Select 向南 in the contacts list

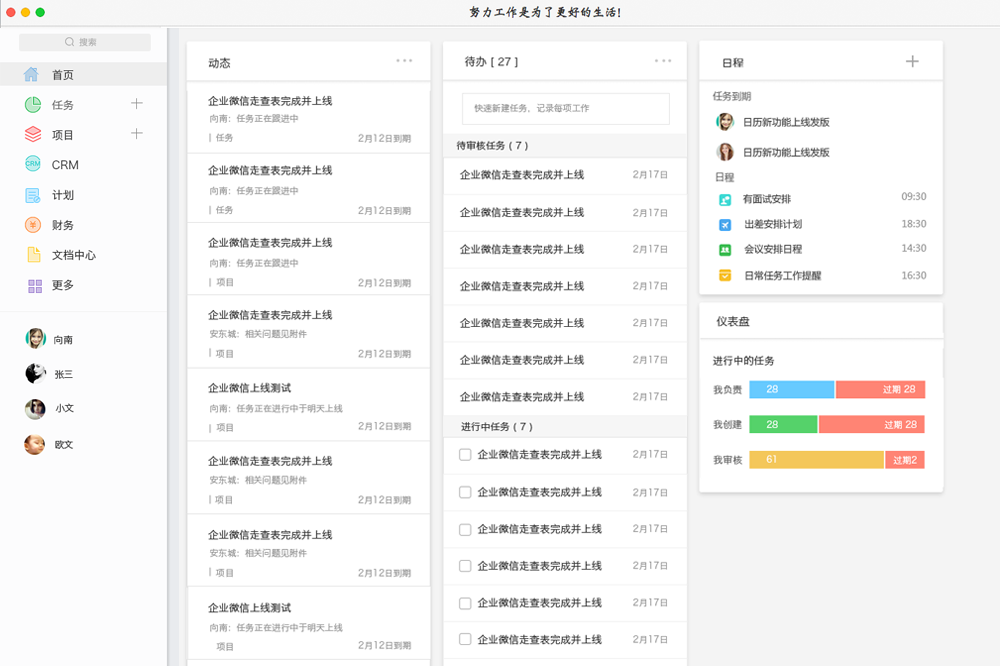tap(50, 339)
